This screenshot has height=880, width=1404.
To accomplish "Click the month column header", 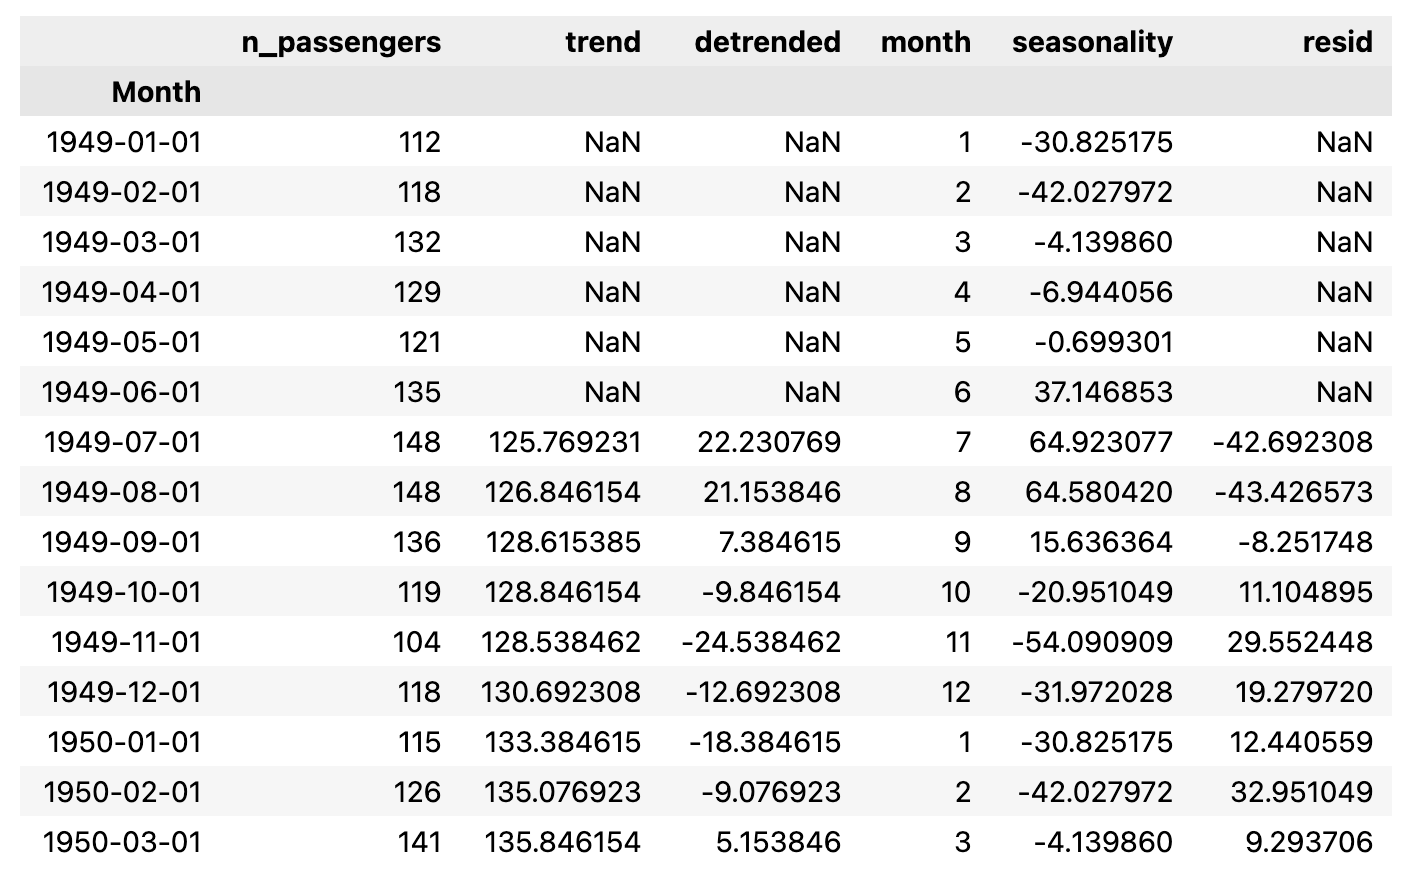I will (925, 42).
